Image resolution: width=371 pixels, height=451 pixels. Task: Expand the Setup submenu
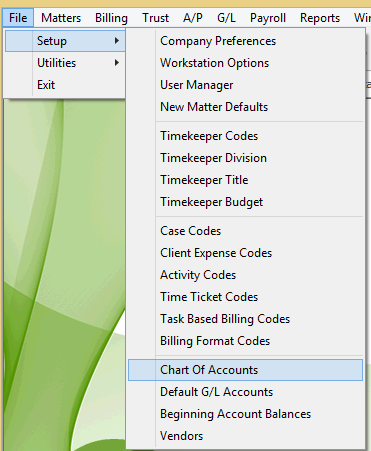65,41
